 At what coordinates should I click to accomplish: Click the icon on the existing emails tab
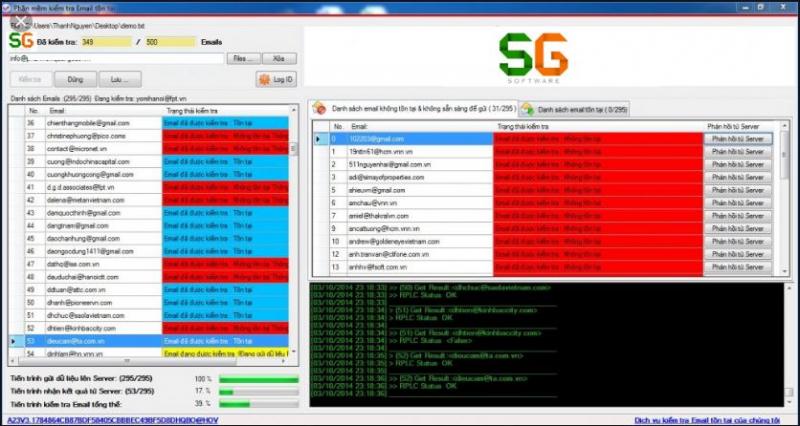tap(526, 107)
